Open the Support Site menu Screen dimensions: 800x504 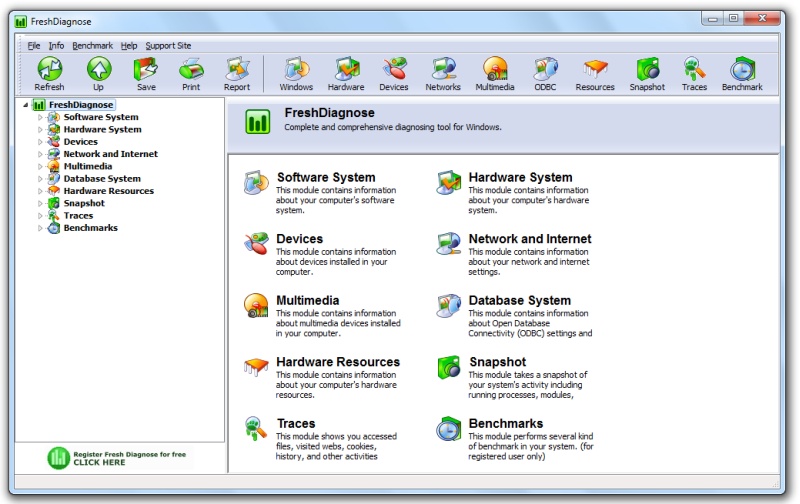pyautogui.click(x=168, y=46)
